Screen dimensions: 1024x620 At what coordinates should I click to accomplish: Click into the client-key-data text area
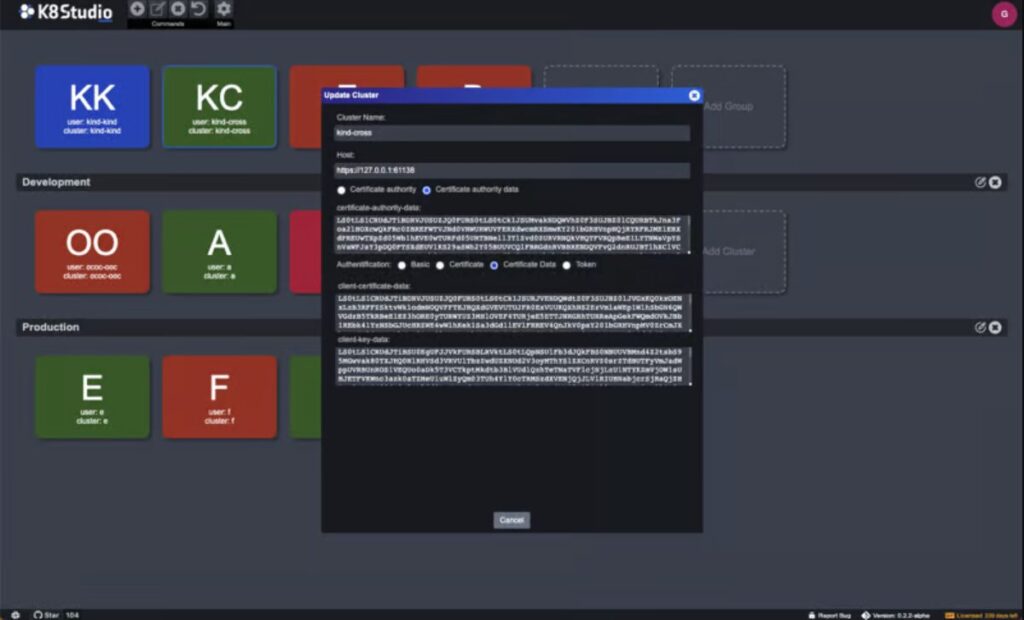(513, 366)
